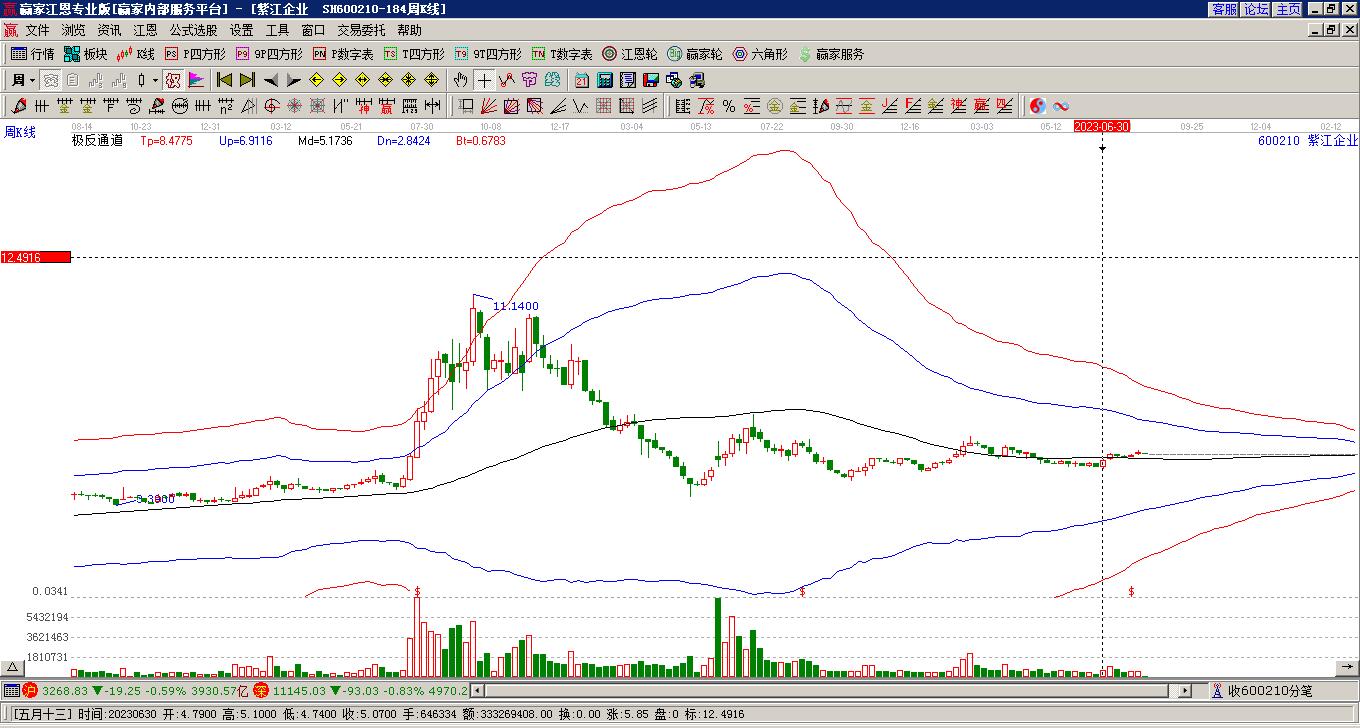Click the 极反通道 indicator name
The width and height of the screenshot is (1360, 728).
tap(97, 141)
